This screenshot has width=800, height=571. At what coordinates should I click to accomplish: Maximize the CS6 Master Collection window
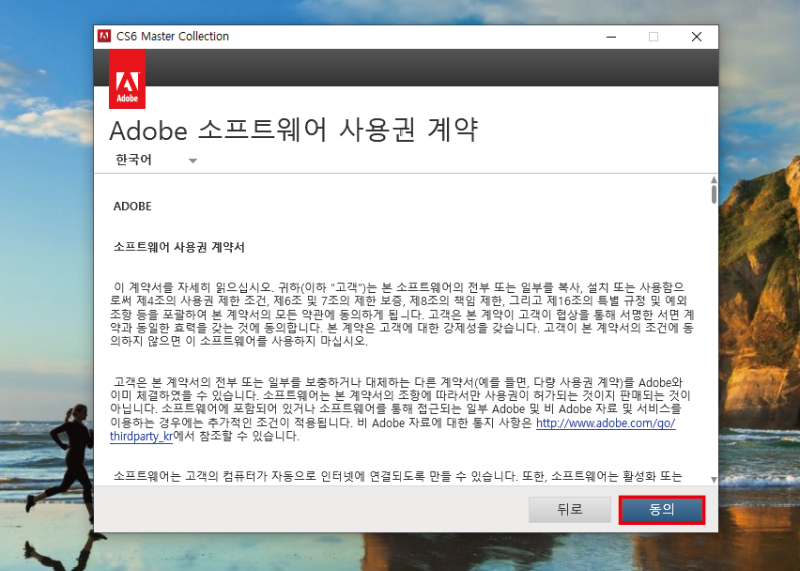[653, 37]
